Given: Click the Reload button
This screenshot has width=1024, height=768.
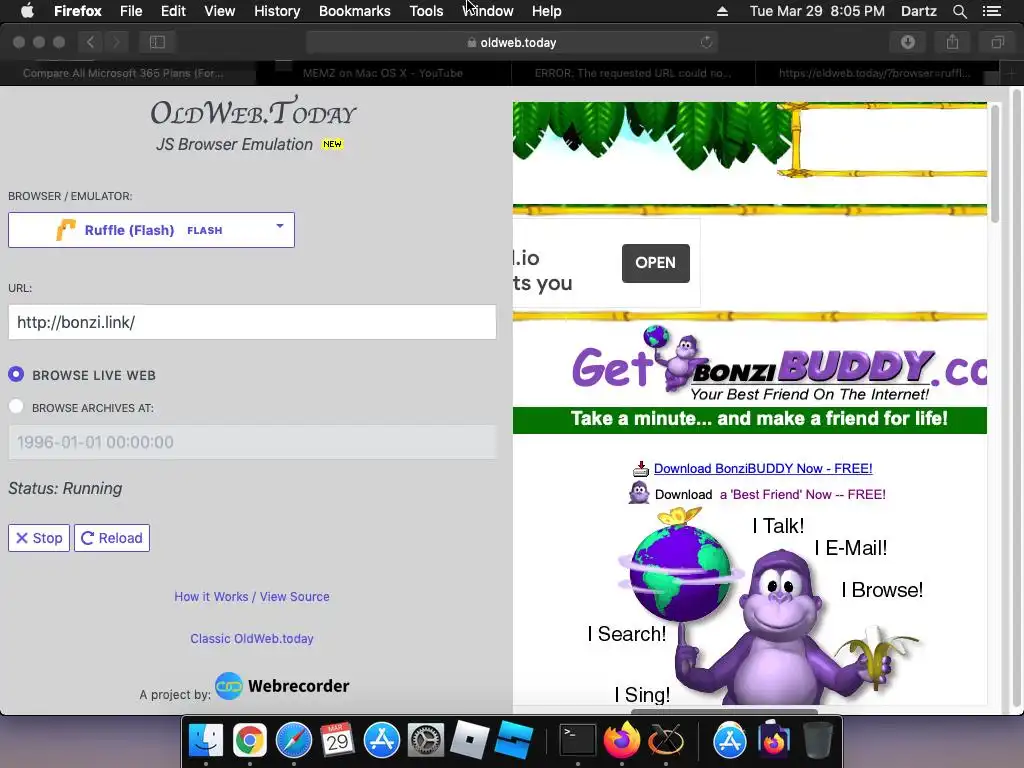Looking at the screenshot, I should tap(112, 538).
